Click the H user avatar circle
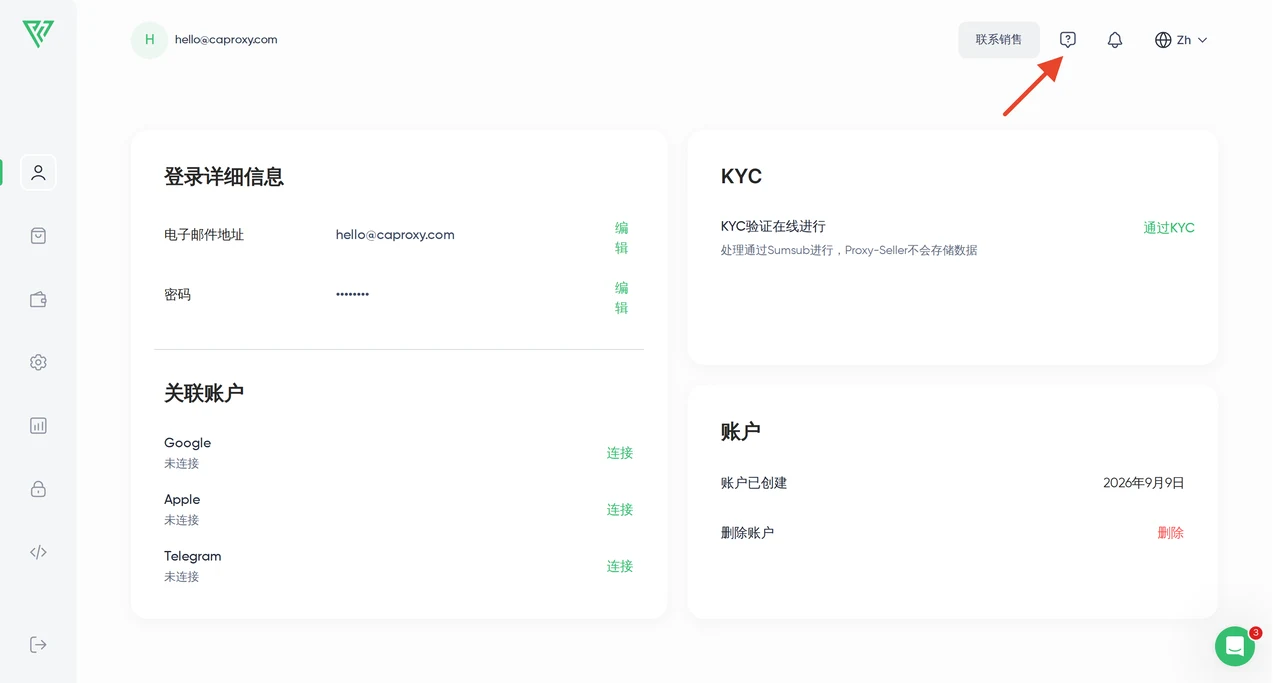 coord(149,40)
